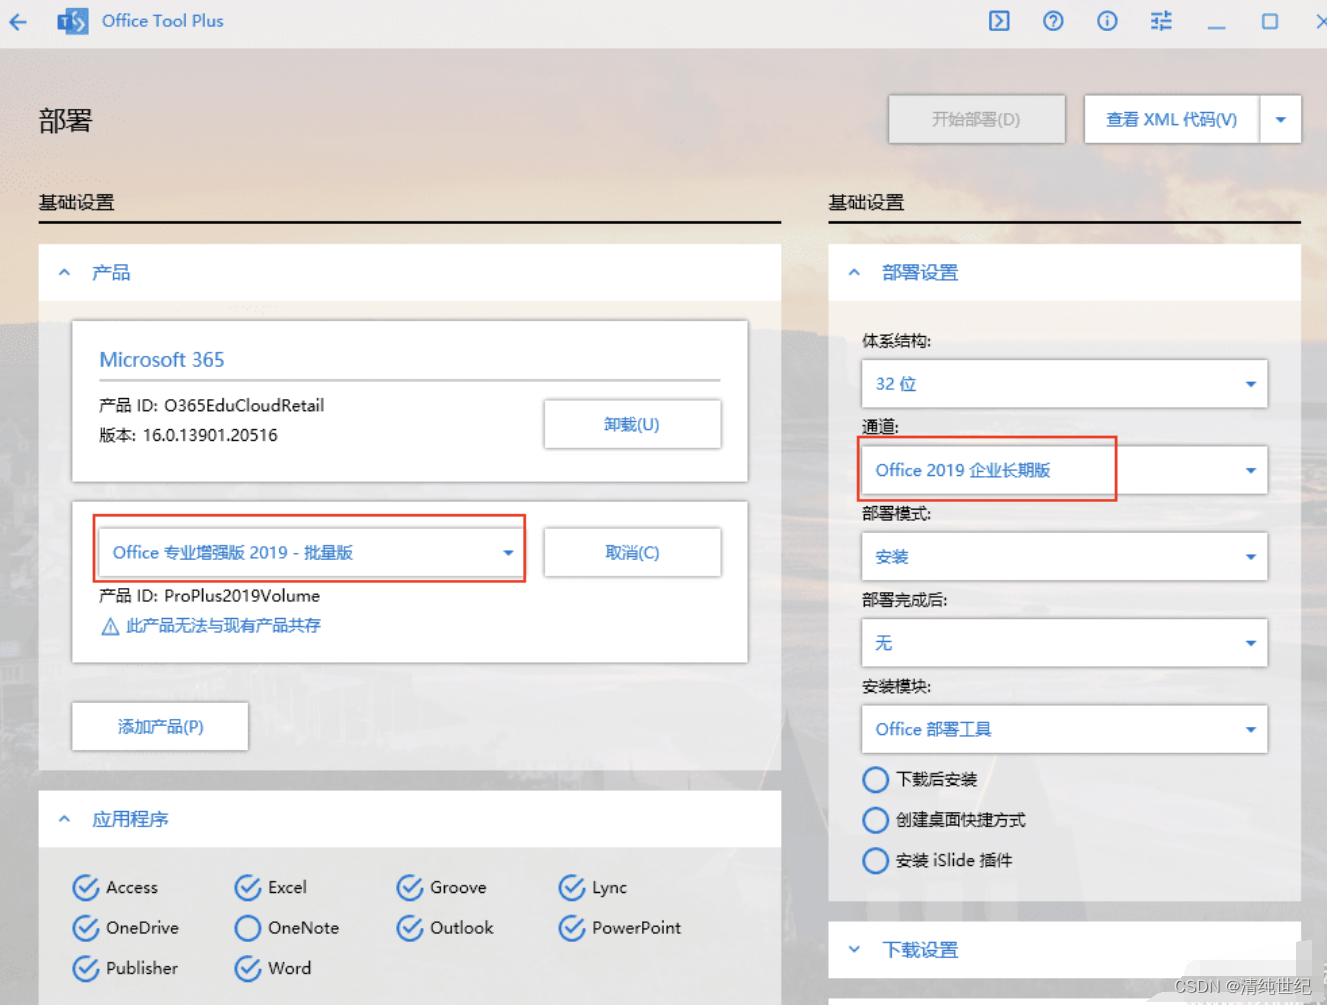Open the help icon in the title bar

tap(1053, 21)
